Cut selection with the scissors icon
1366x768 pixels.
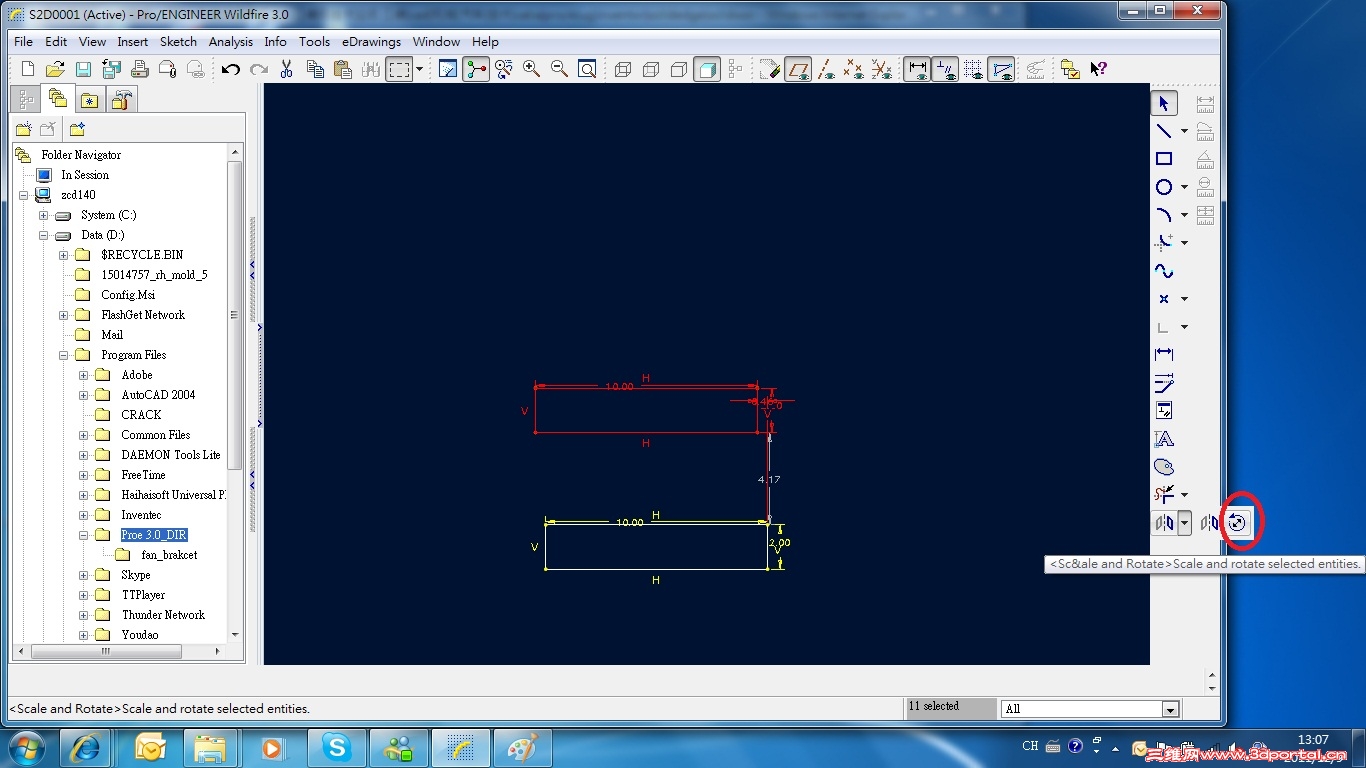[x=287, y=69]
